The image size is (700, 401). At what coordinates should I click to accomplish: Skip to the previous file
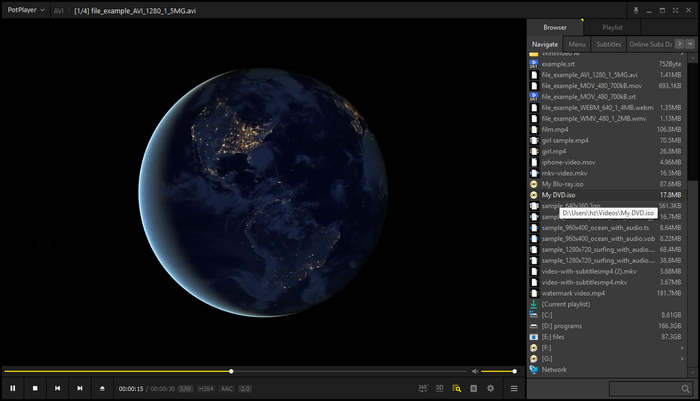coord(57,388)
